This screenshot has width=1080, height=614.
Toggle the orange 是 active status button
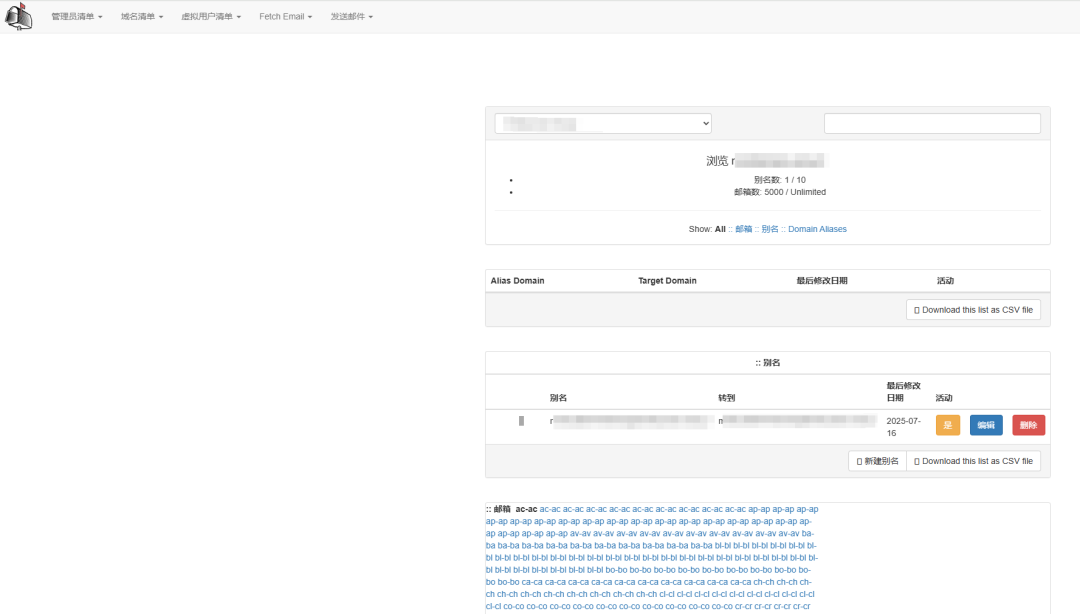coord(947,425)
